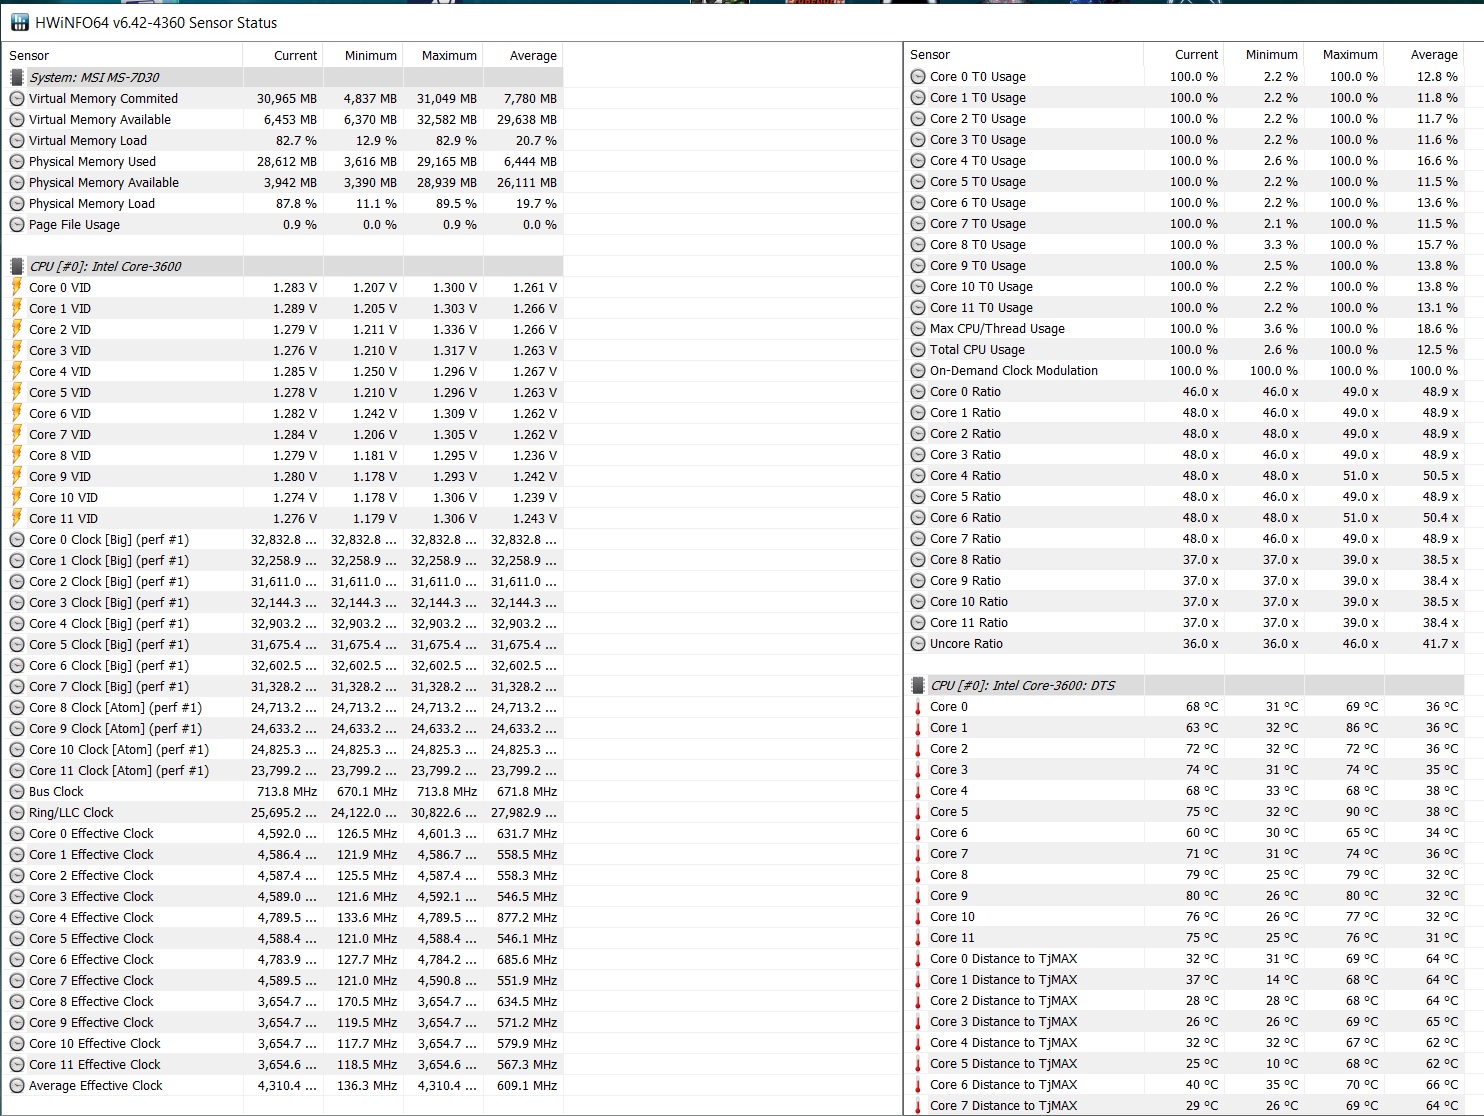1484x1116 pixels.
Task: Select the 'Core 10 Clock [Atom] (perf #1)' label
Action: (119, 749)
